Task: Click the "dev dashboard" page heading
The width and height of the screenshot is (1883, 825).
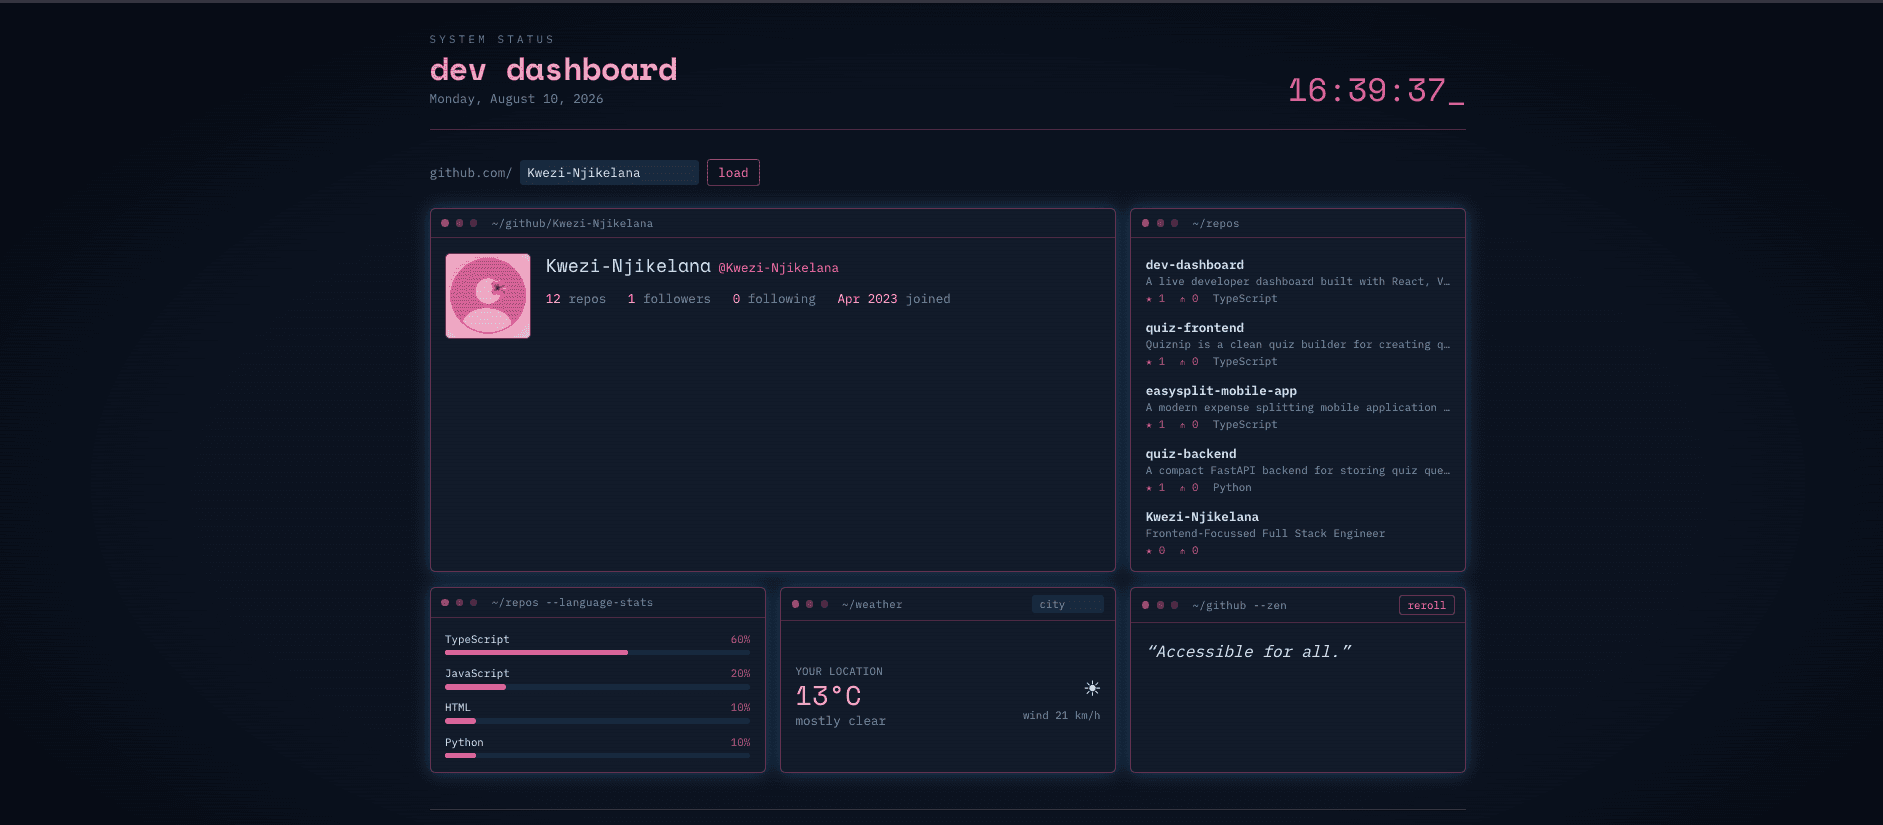Action: tap(553, 70)
